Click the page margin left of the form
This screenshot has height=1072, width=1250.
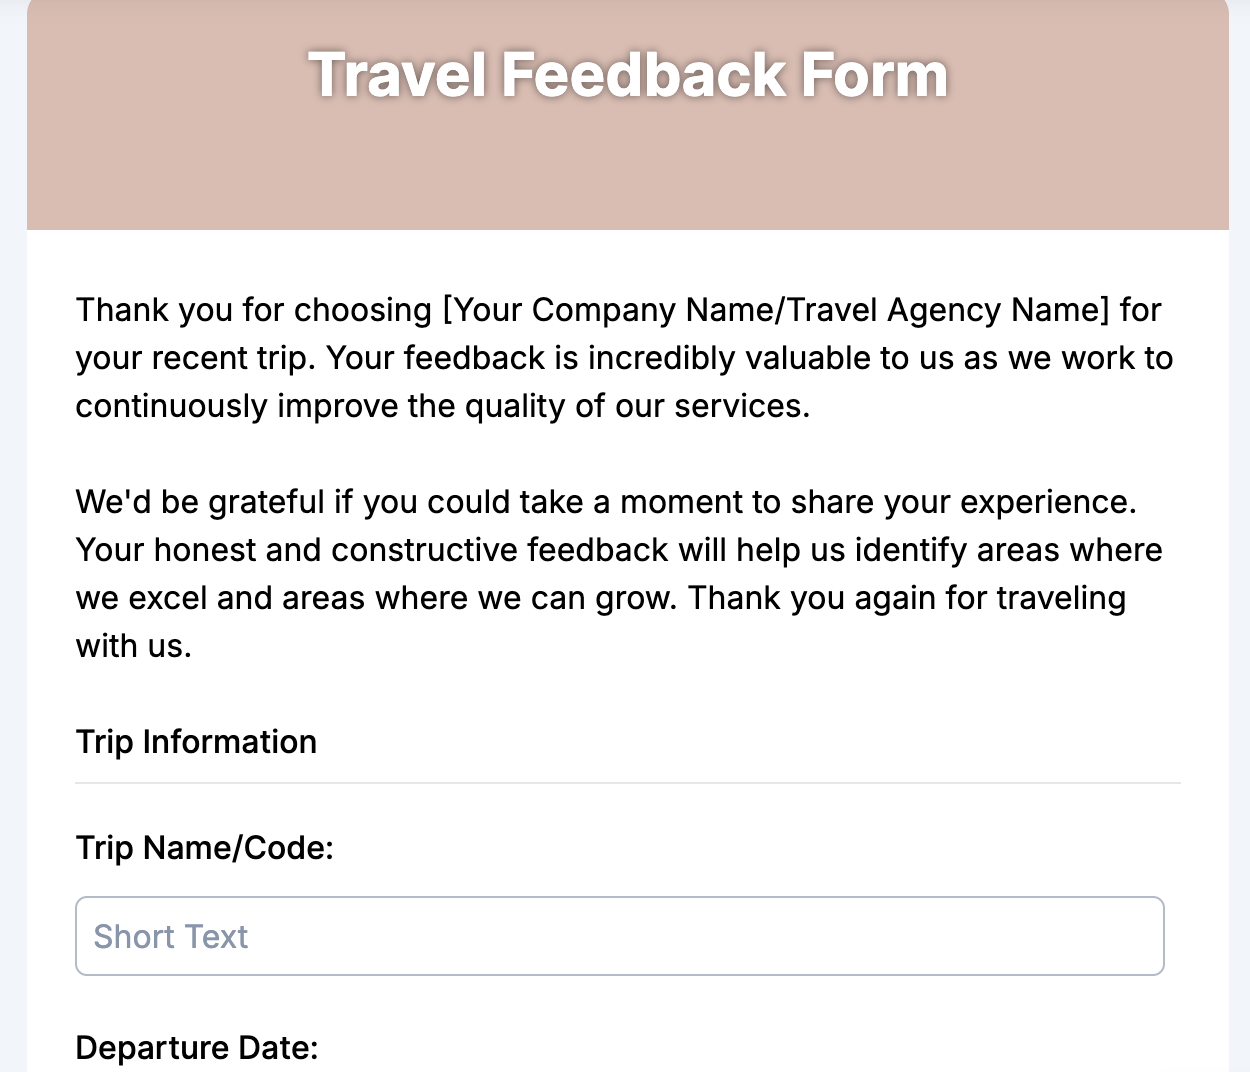click(x=12, y=600)
